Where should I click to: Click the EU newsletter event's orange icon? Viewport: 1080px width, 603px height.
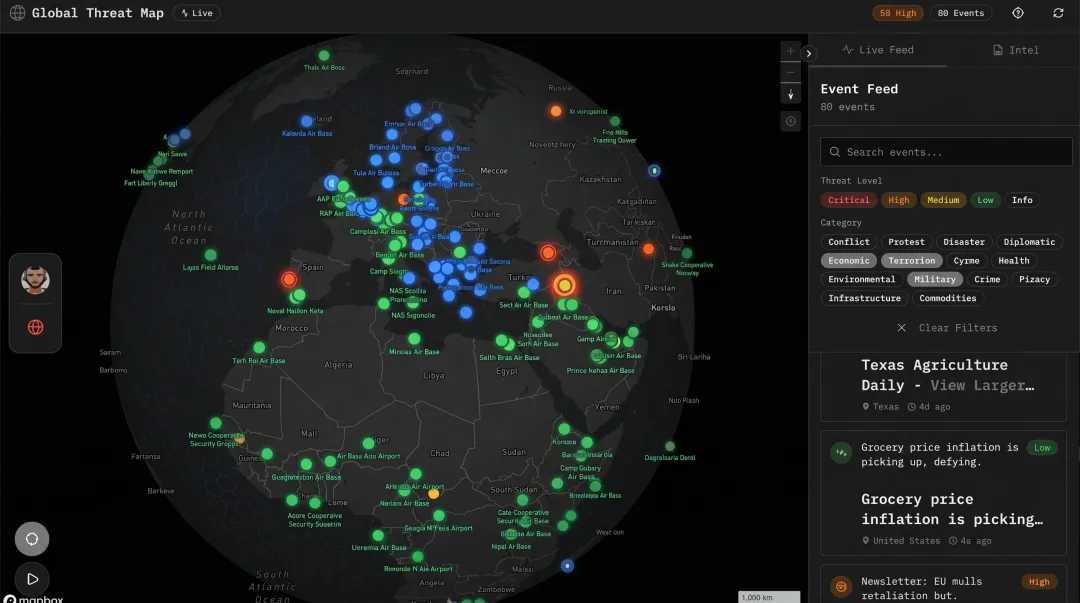click(x=841, y=586)
